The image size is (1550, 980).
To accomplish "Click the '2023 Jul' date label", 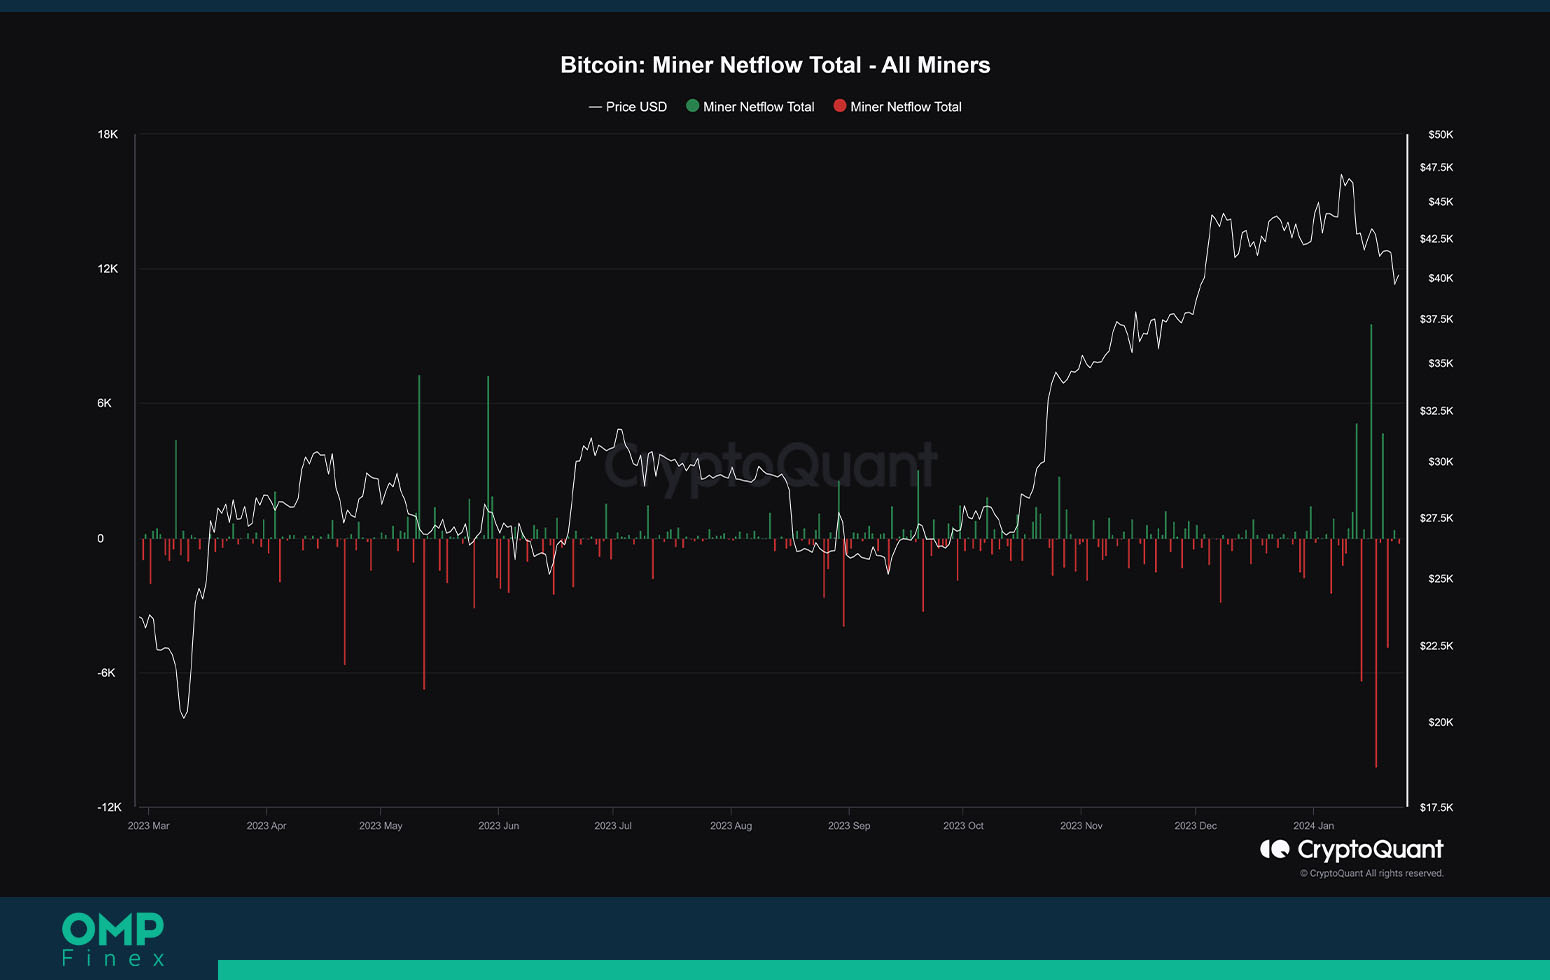I will point(613,826).
